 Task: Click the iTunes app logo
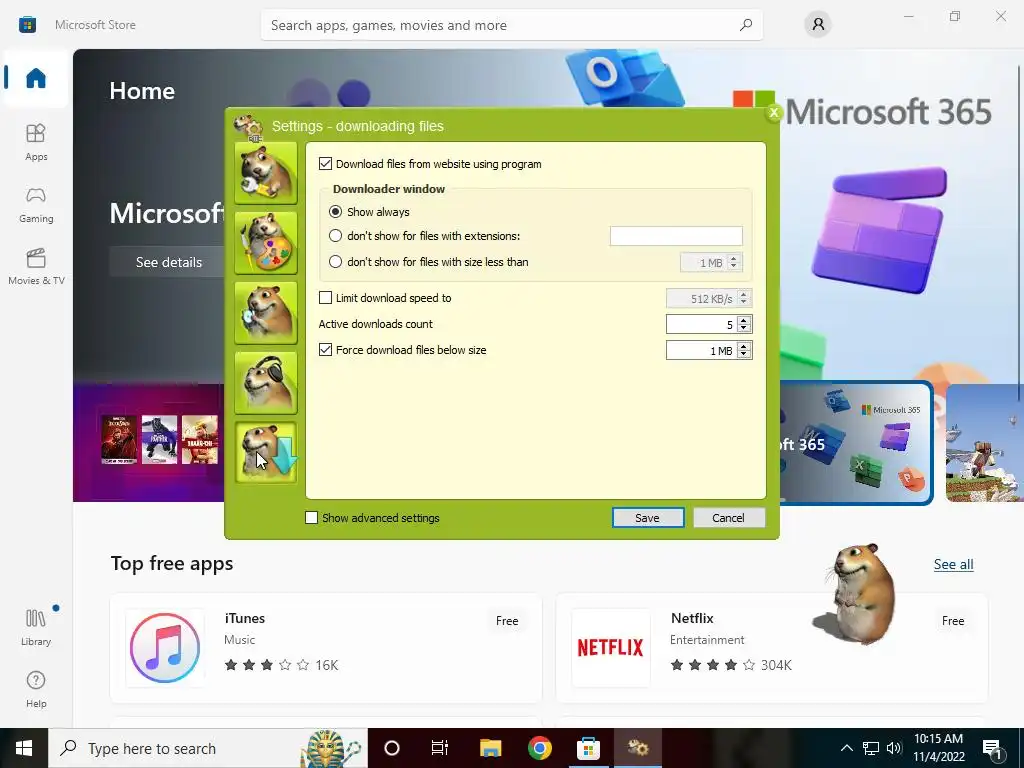(x=165, y=647)
